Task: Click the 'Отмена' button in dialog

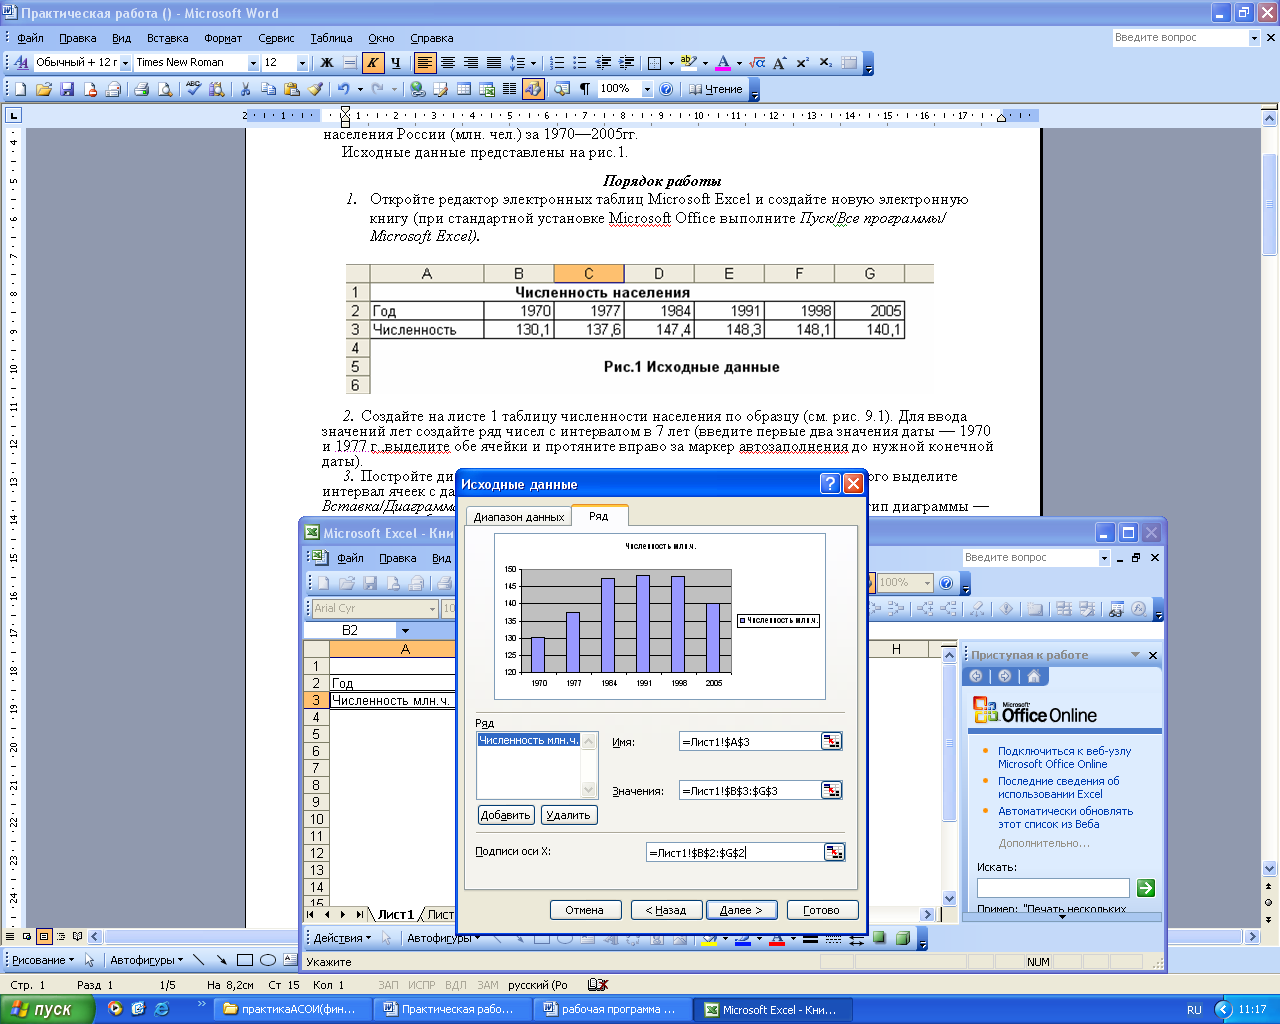Action: (x=584, y=910)
